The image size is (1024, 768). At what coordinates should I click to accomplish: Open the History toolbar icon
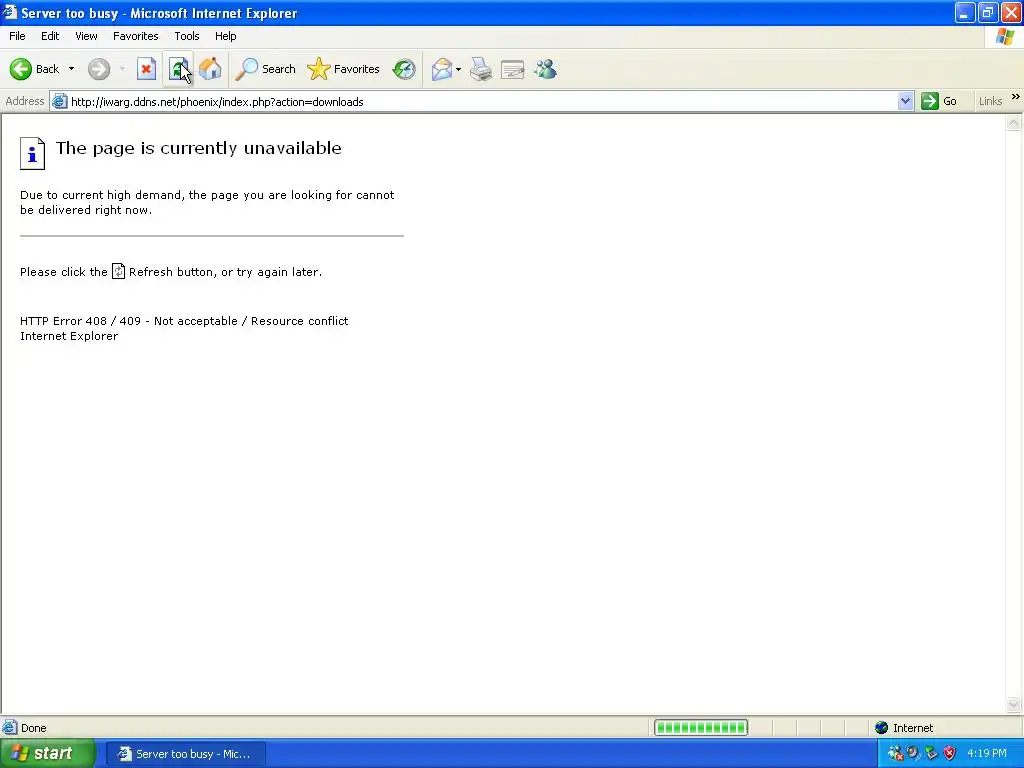(x=404, y=69)
